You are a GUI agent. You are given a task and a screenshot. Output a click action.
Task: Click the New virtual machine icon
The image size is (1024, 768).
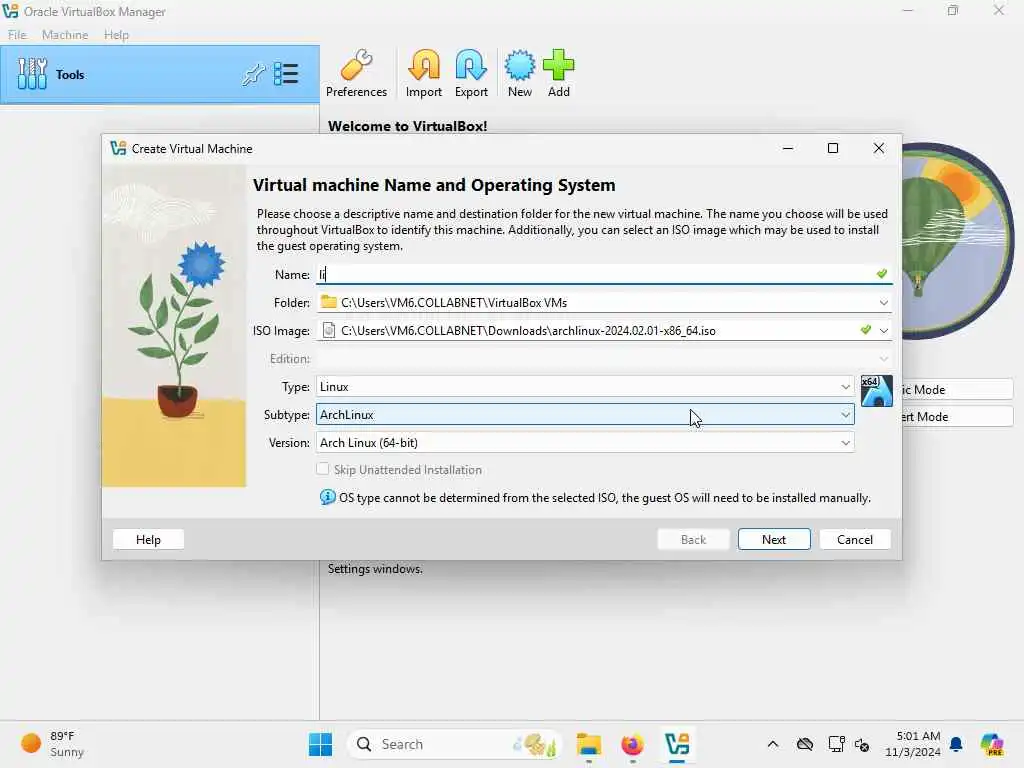coord(520,74)
